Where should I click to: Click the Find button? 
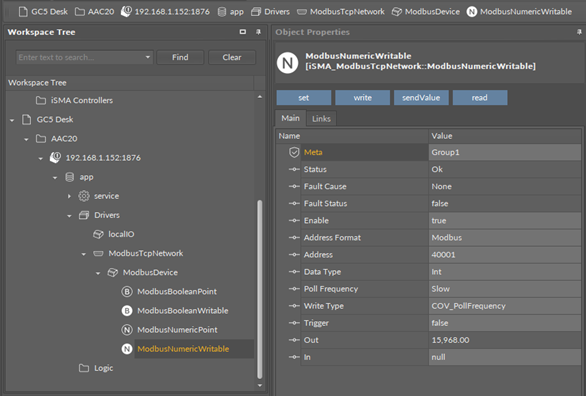pos(180,57)
